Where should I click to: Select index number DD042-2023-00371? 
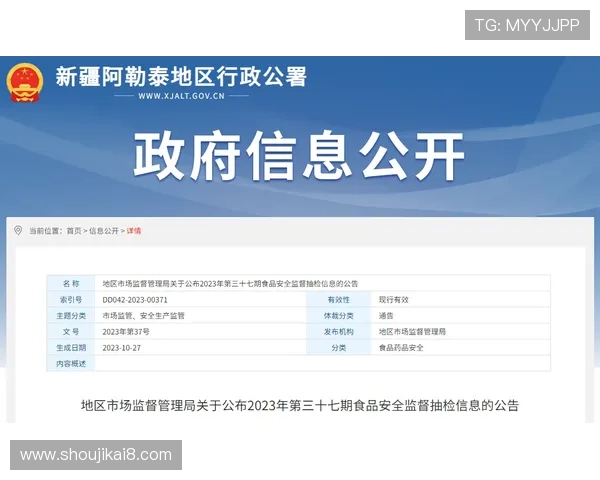point(135,300)
